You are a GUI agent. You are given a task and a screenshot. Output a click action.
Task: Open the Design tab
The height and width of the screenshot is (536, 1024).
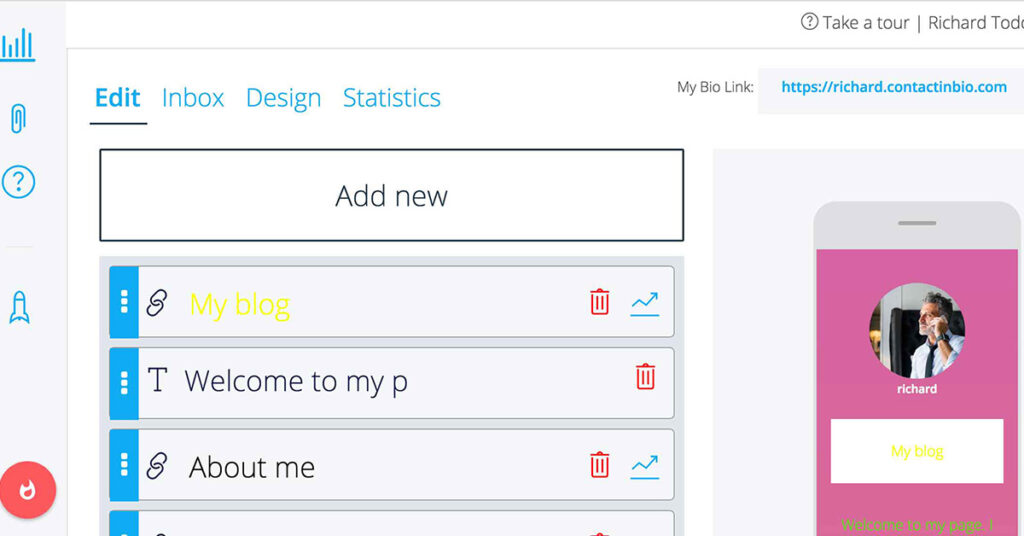tap(283, 98)
